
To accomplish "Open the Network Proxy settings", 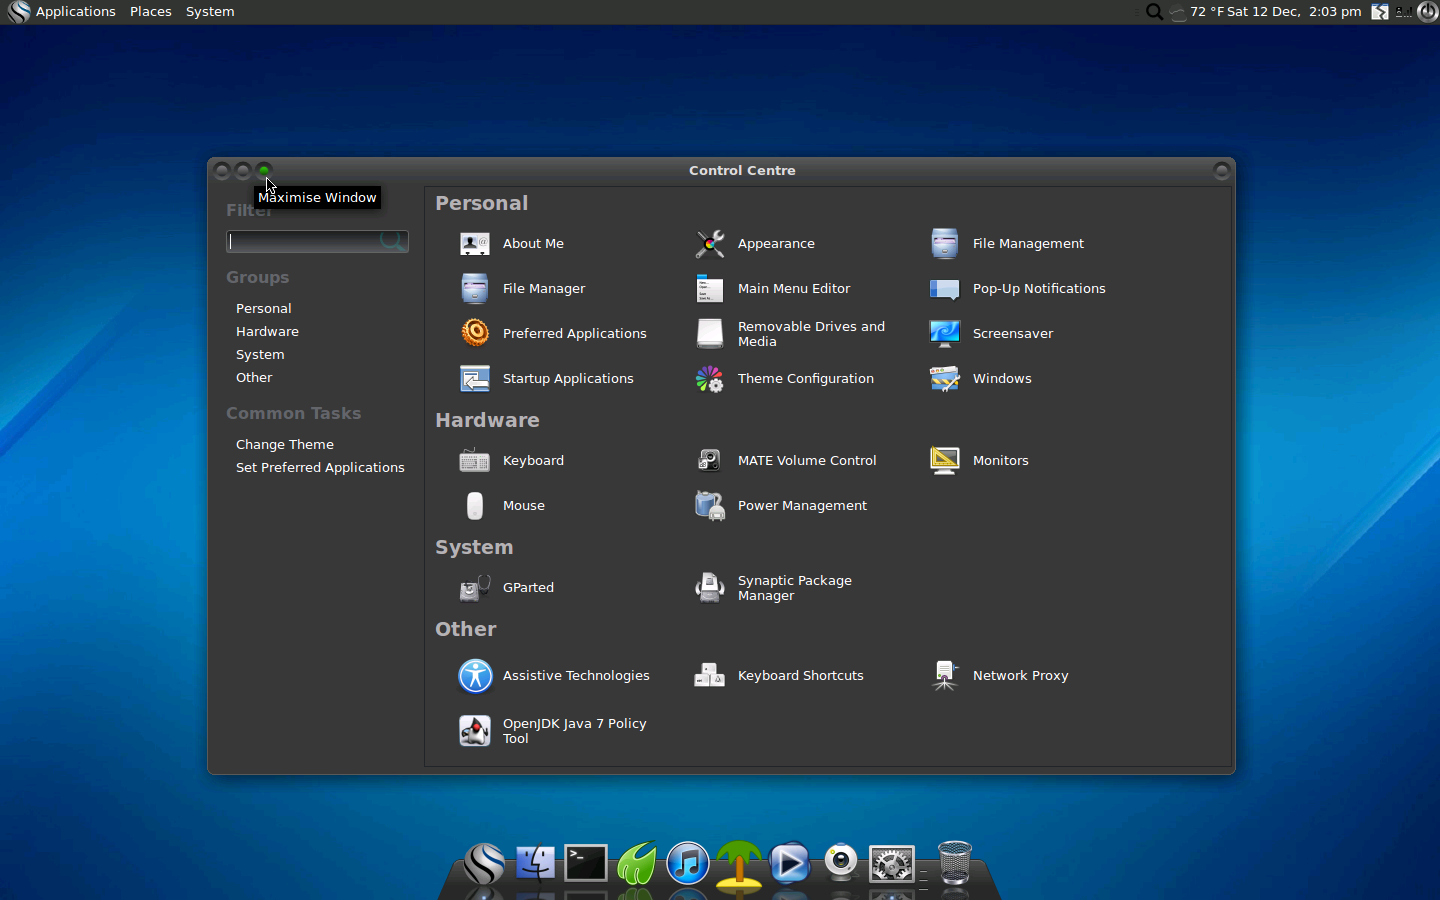I will tap(944, 676).
